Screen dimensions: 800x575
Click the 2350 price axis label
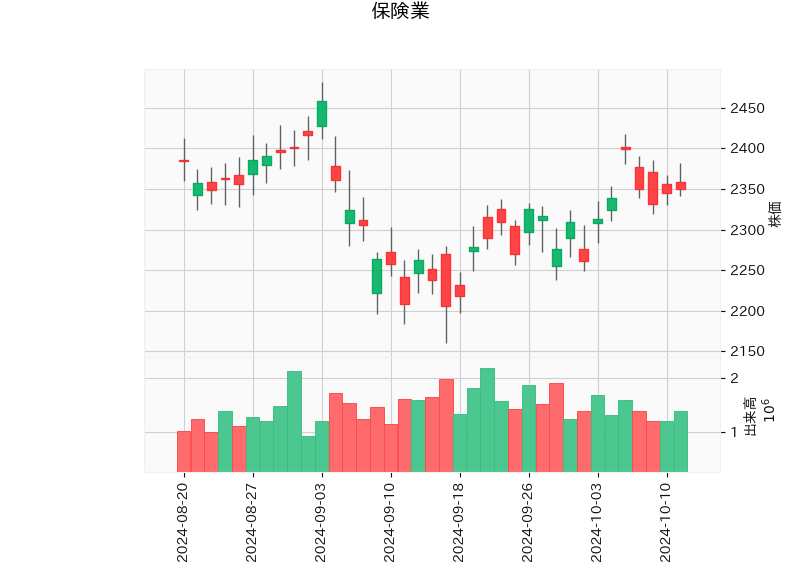(x=747, y=189)
